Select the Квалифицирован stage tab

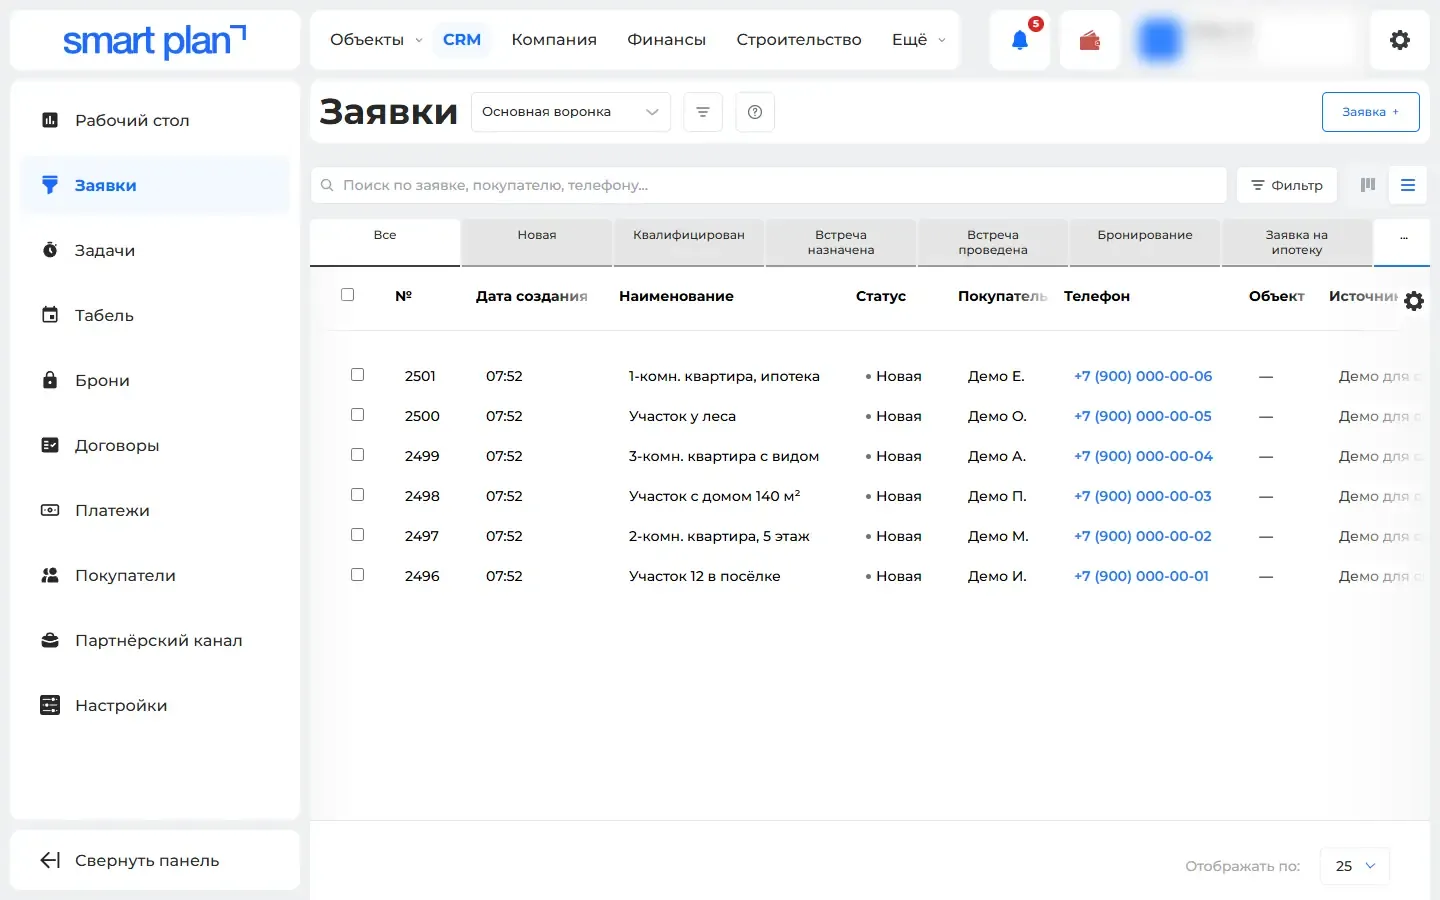pyautogui.click(x=689, y=242)
